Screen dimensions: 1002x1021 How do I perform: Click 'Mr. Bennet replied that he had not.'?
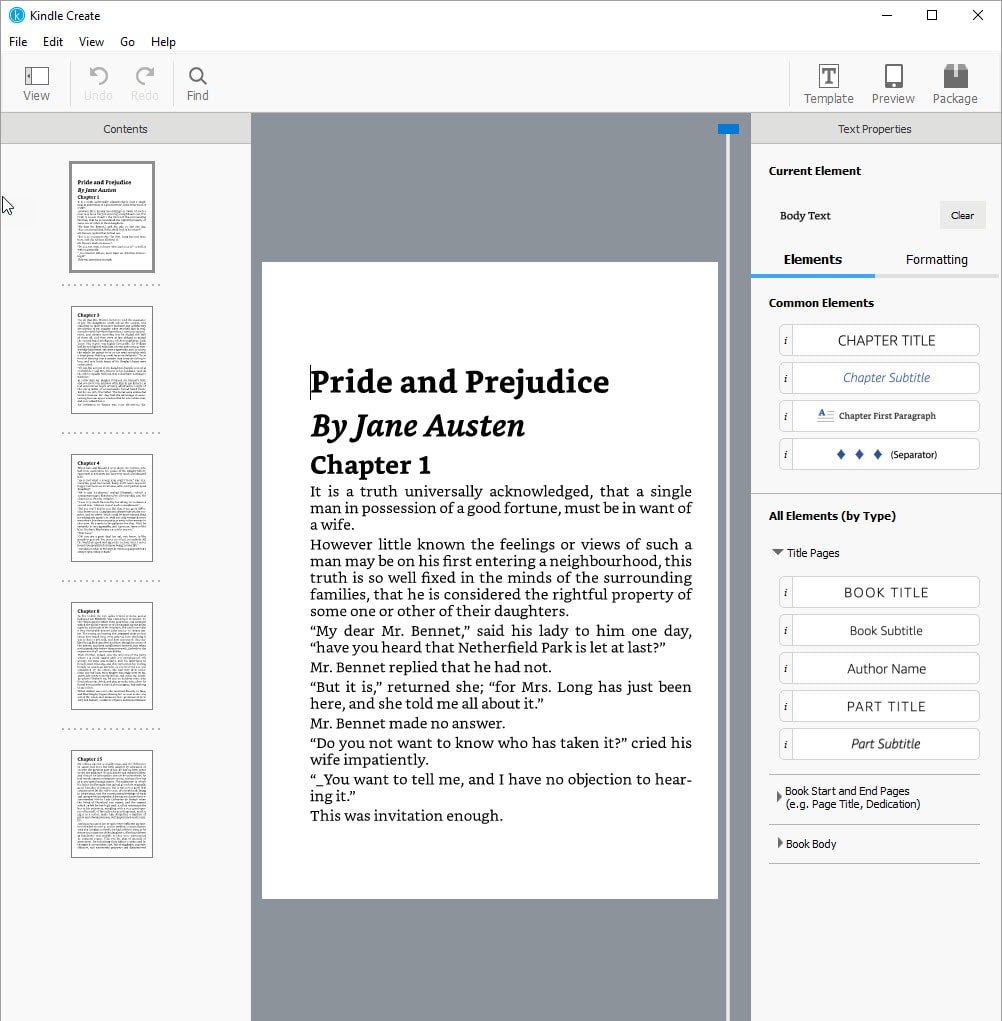point(430,667)
